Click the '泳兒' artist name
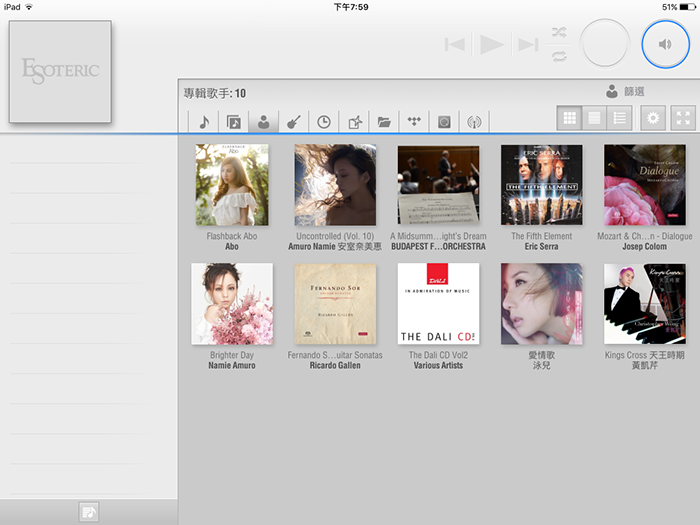Image resolution: width=700 pixels, height=525 pixels. coord(542,365)
